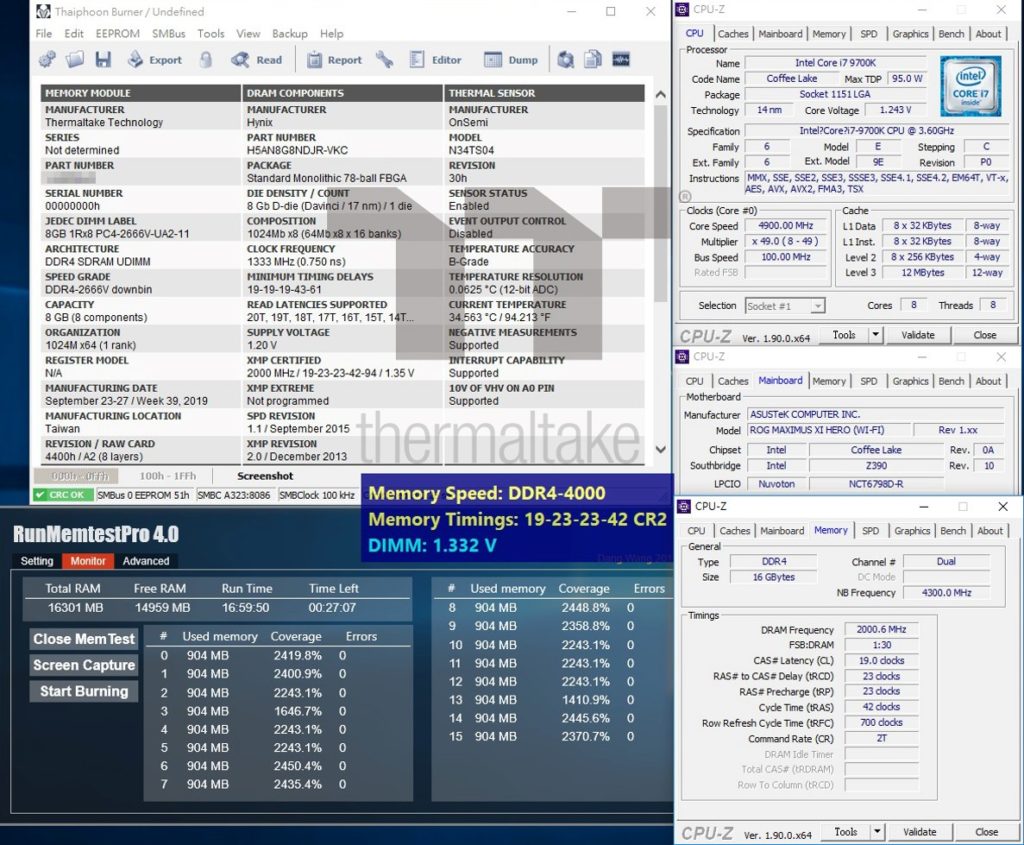The height and width of the screenshot is (845, 1024).
Task: Click the wrench tool icon
Action: [x=384, y=59]
